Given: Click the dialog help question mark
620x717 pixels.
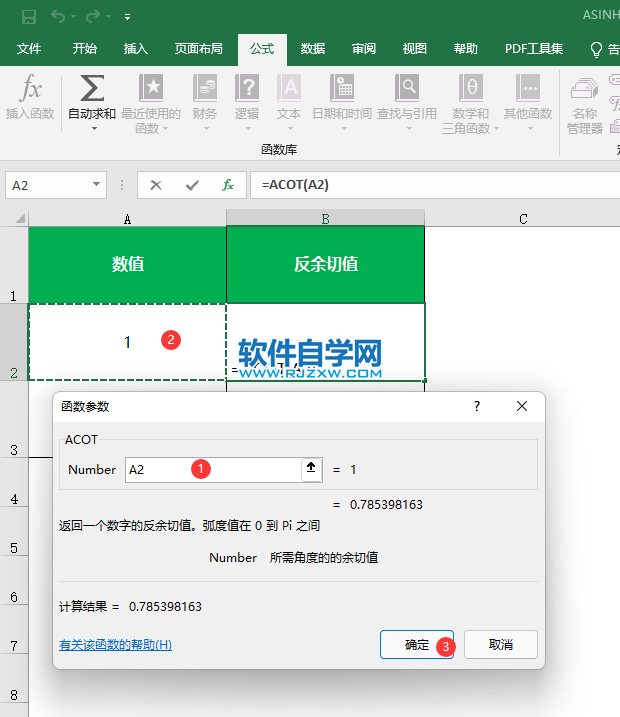Looking at the screenshot, I should [x=477, y=406].
